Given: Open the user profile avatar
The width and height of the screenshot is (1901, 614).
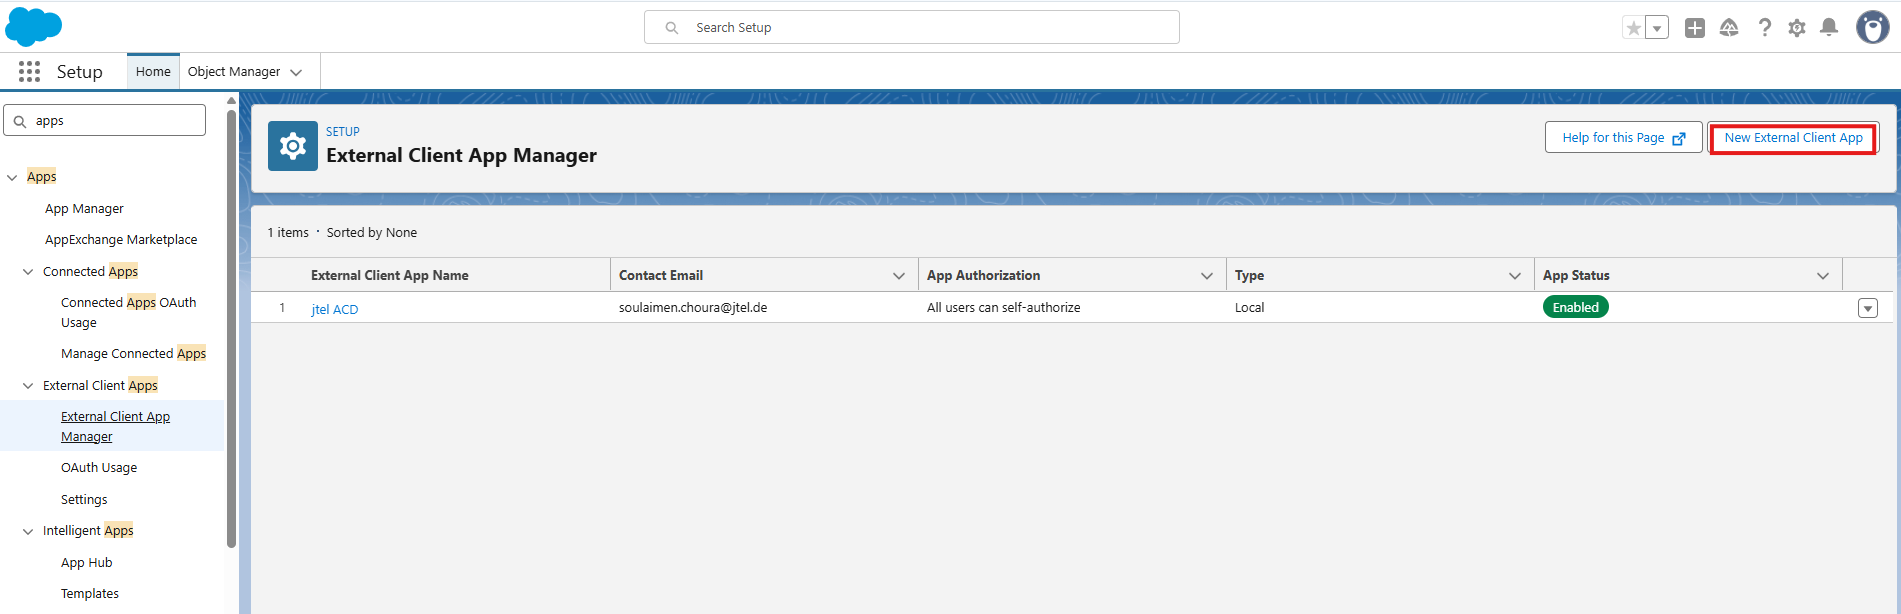Looking at the screenshot, I should [1872, 28].
